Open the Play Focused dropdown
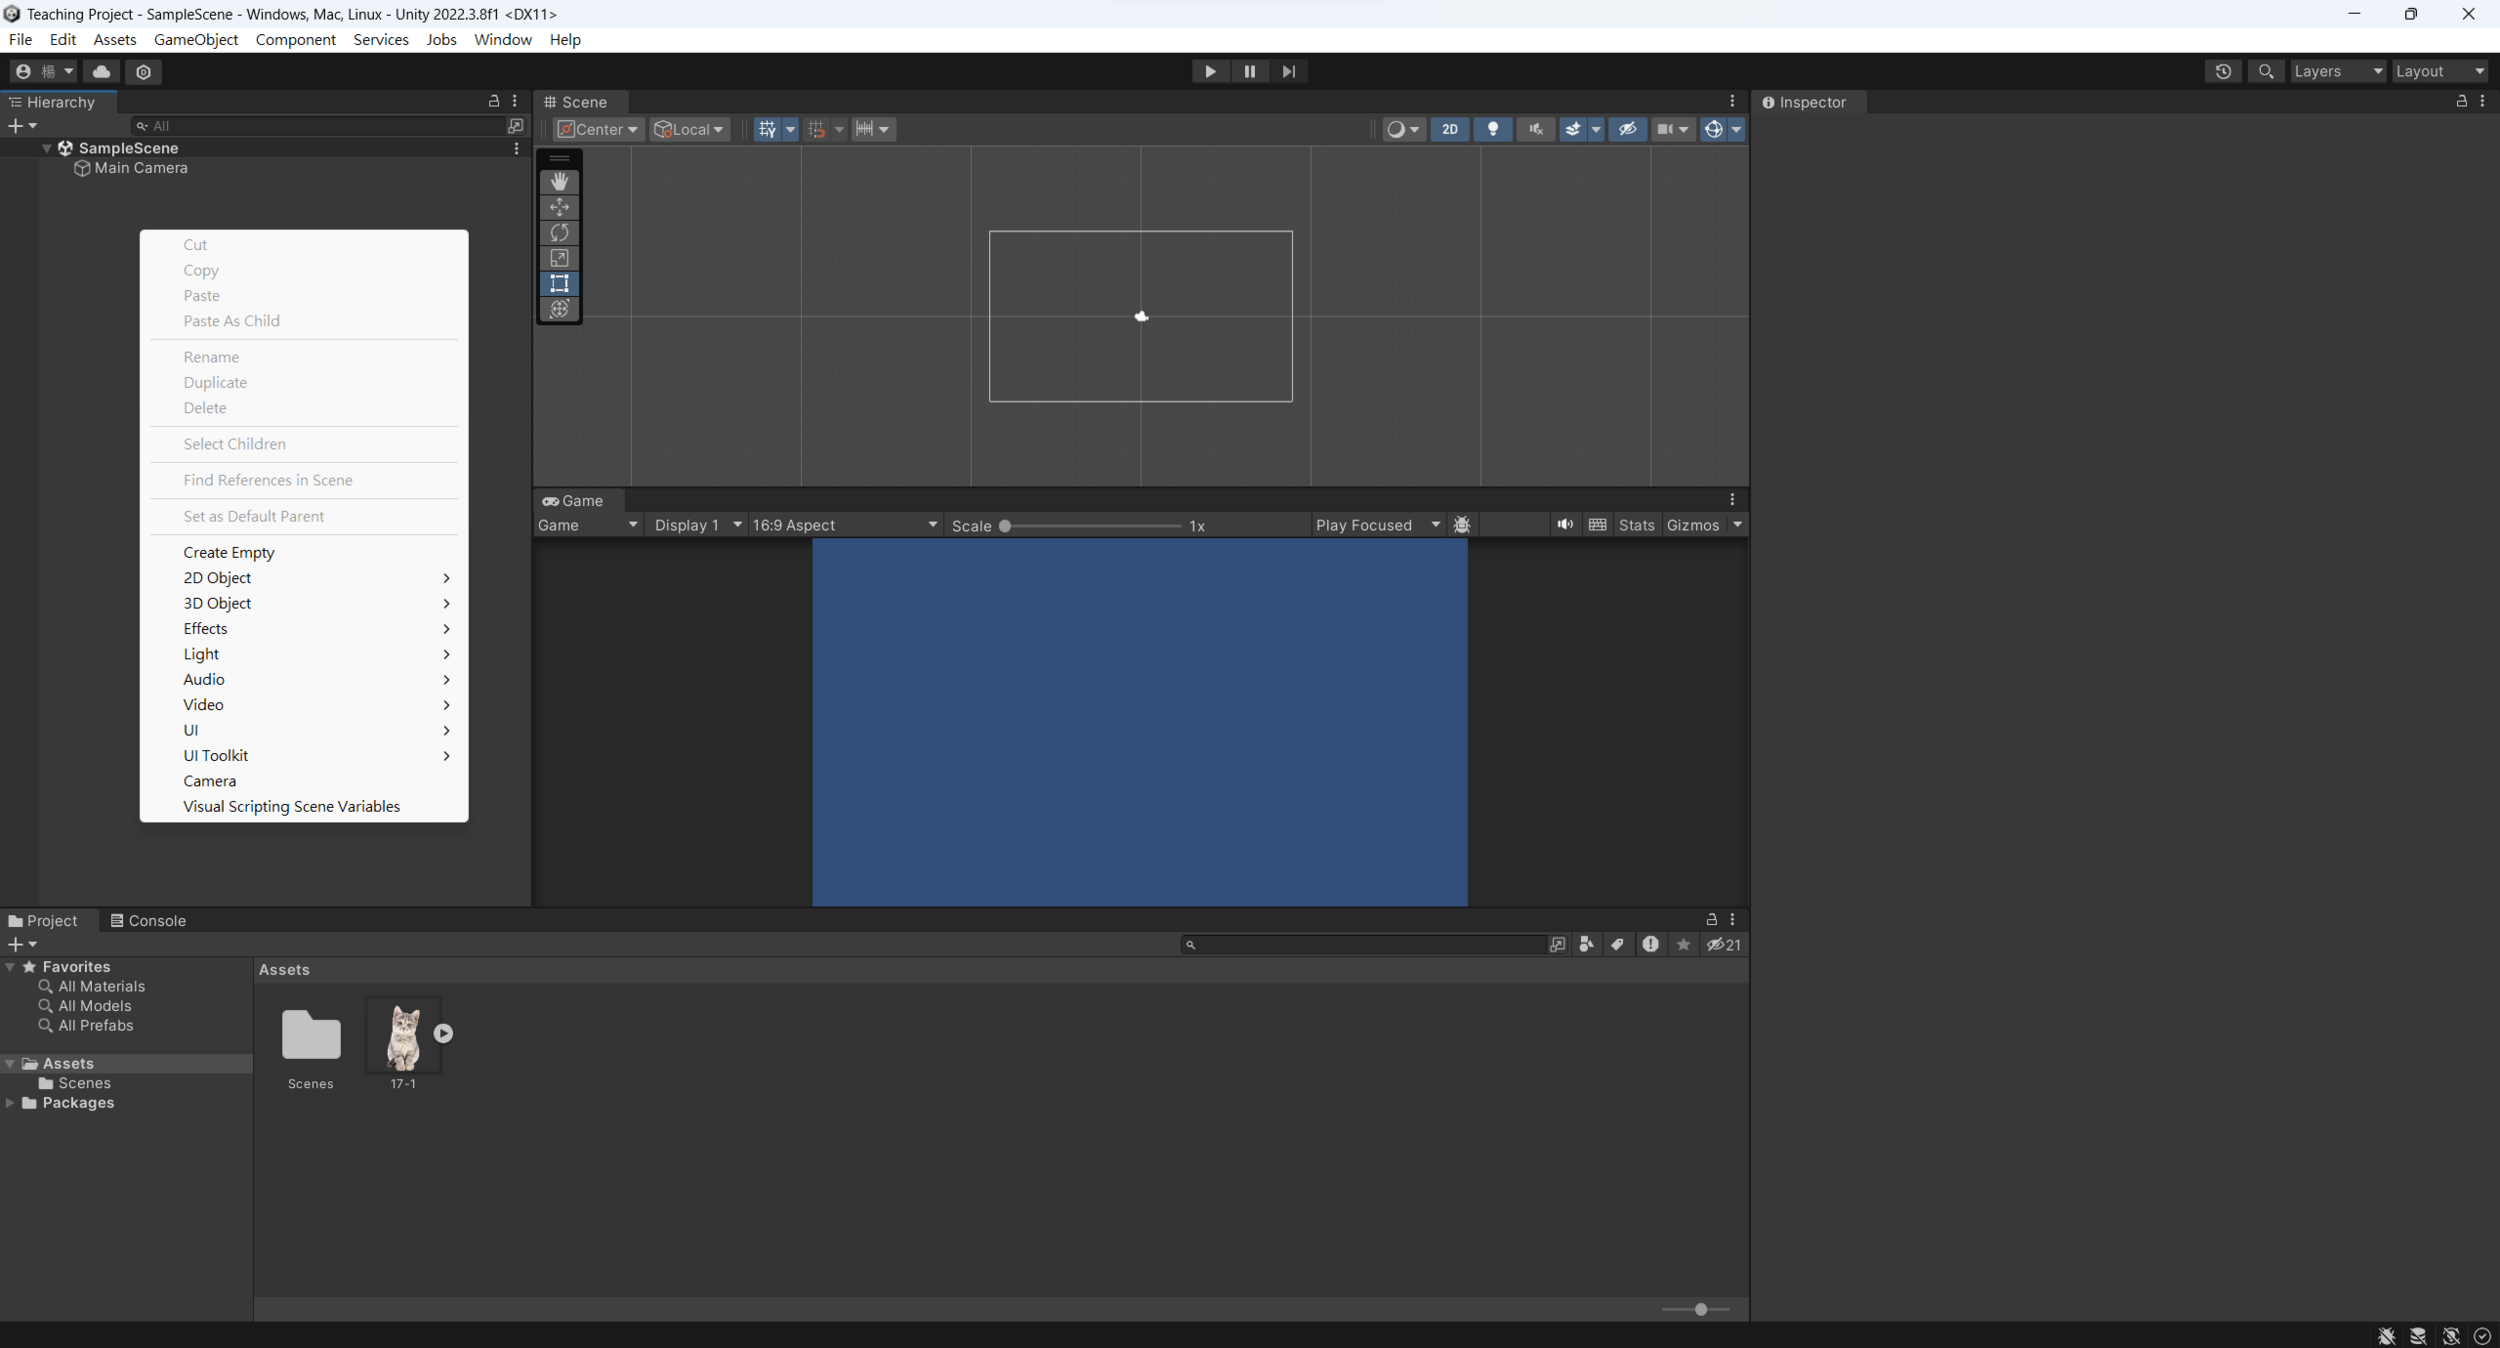 click(1377, 525)
